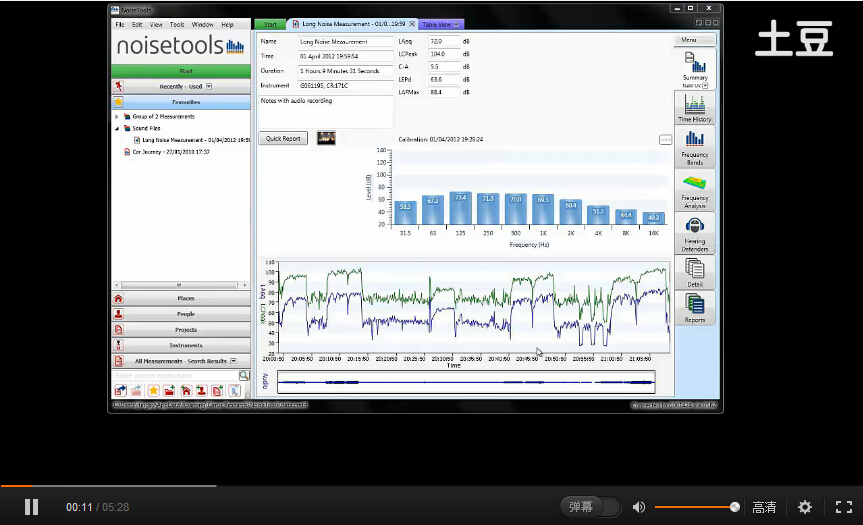
Task: Open the People section
Action: pyautogui.click(x=181, y=314)
